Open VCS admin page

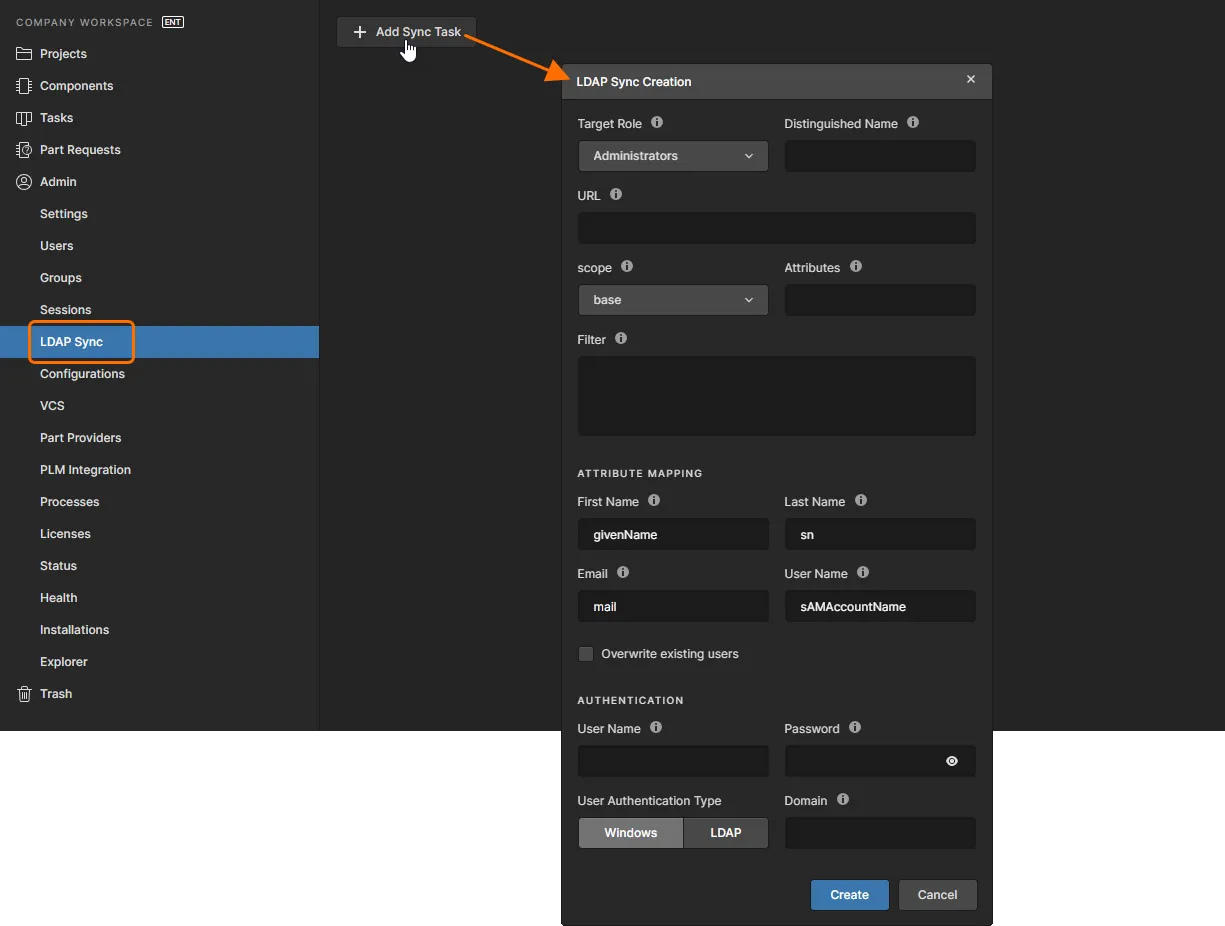pos(52,406)
